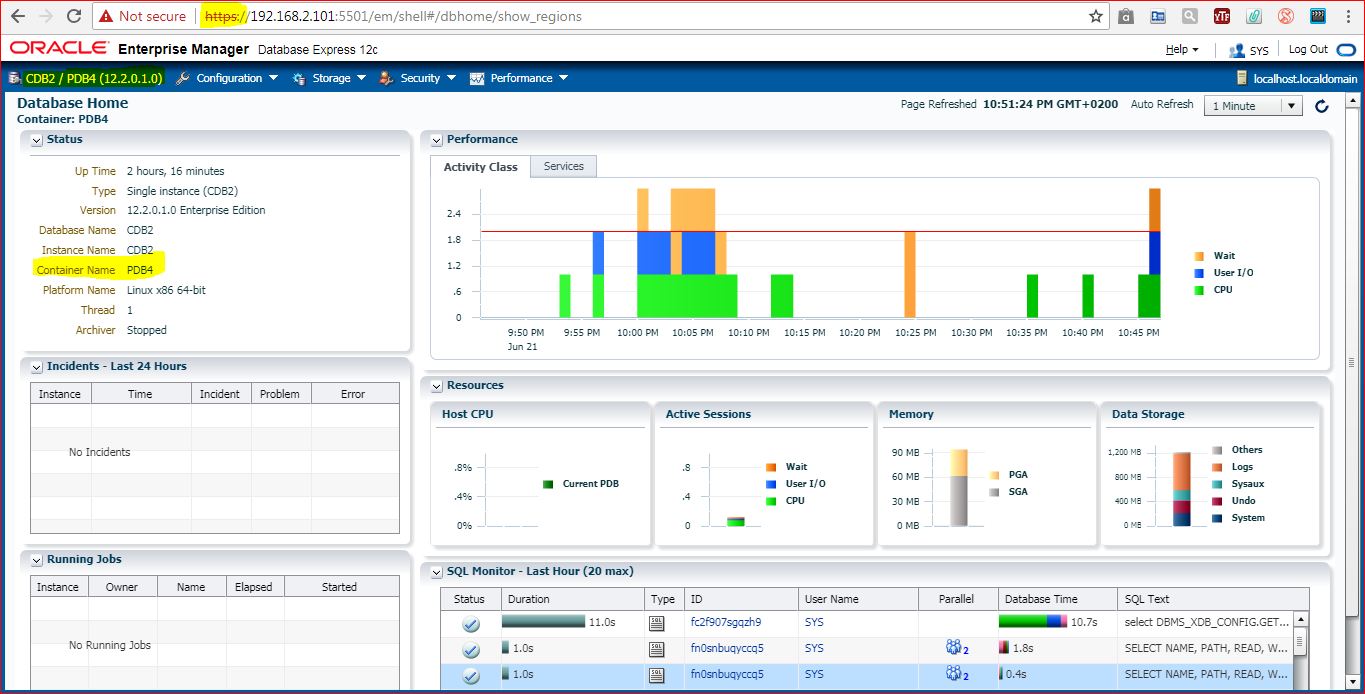Click the 11.0s duration bar
The image size is (1365, 694).
click(x=543, y=622)
